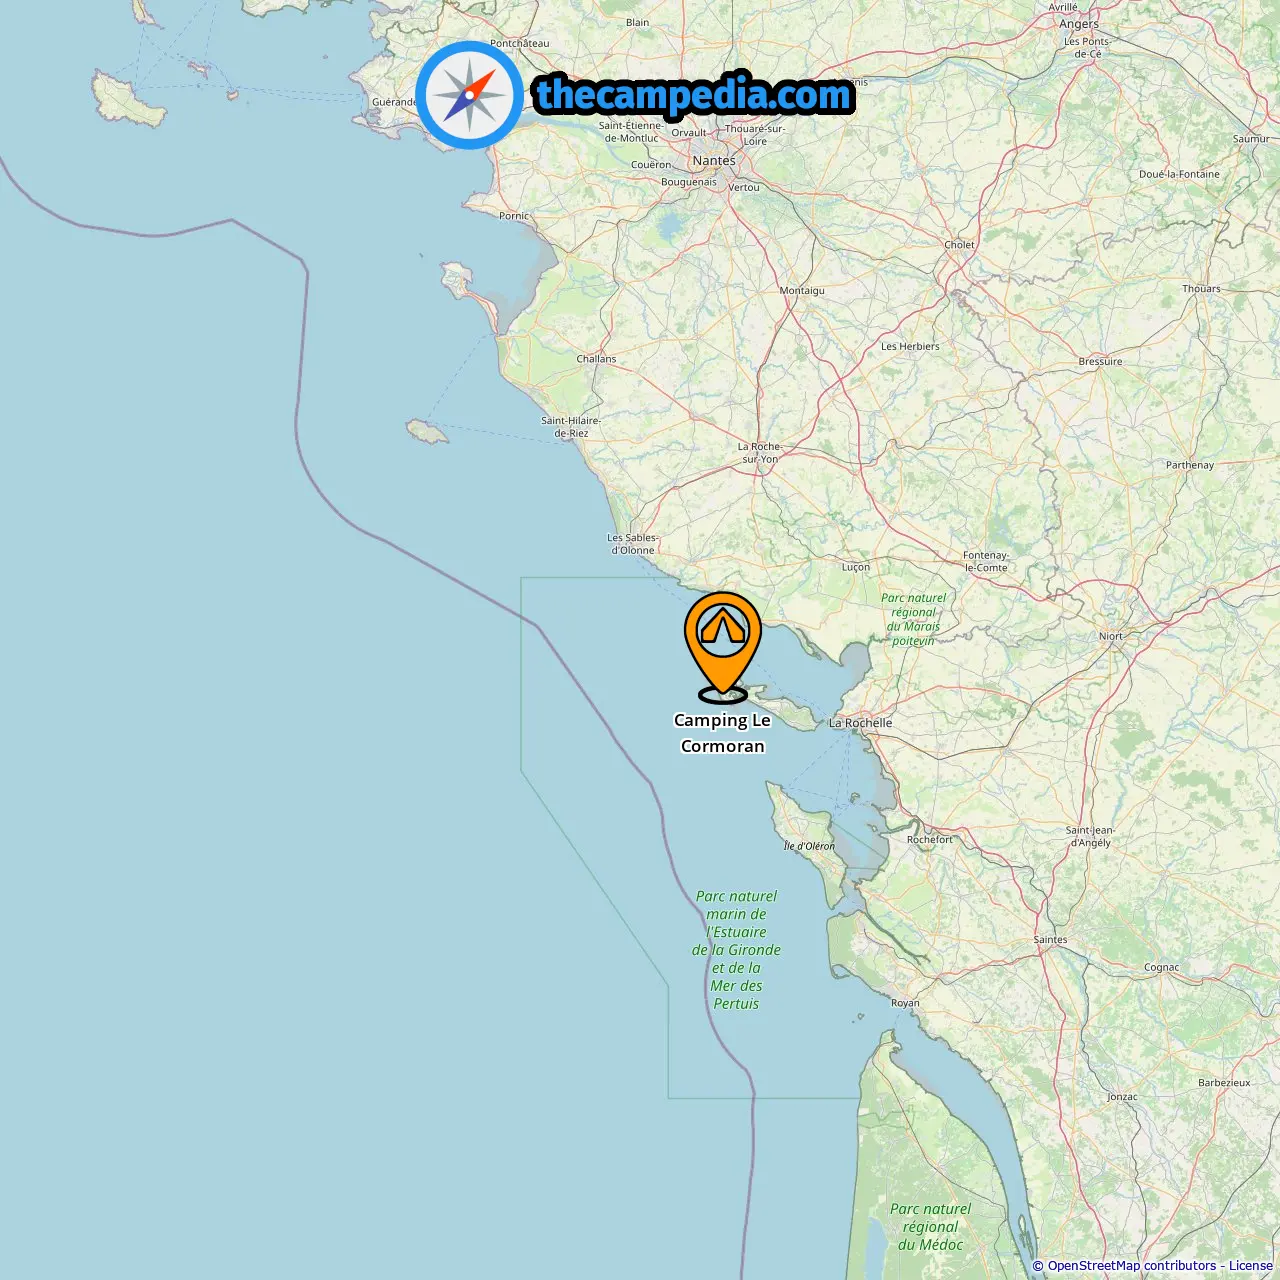The height and width of the screenshot is (1280, 1280).
Task: Click the Cholet town label
Action: click(959, 245)
